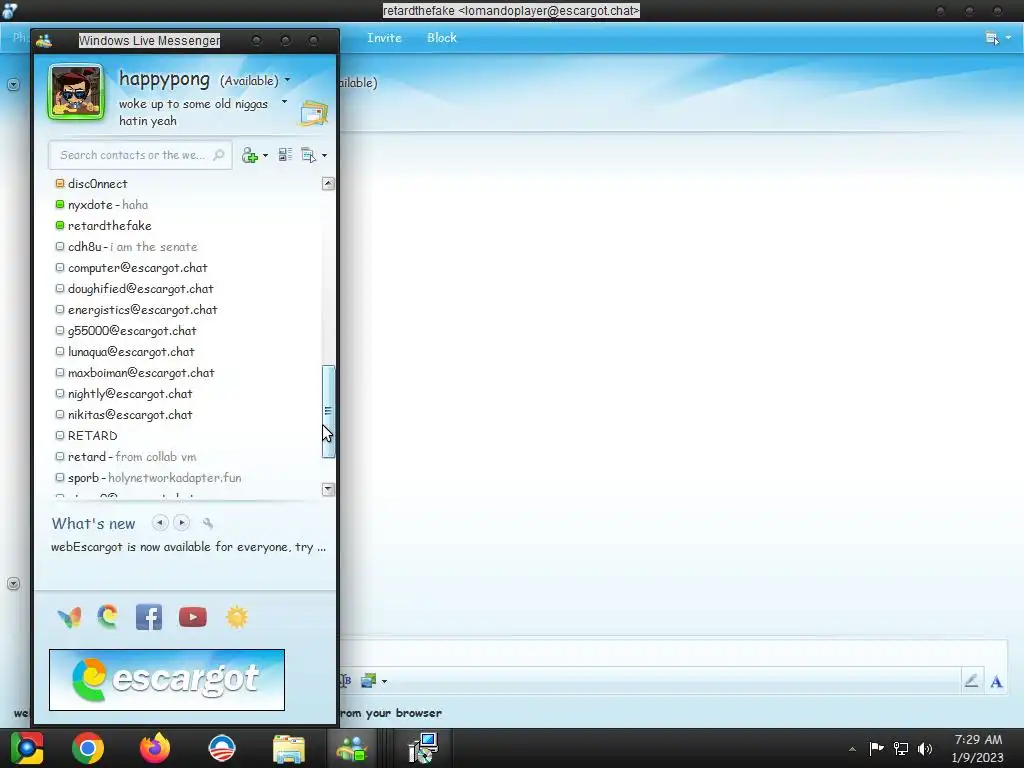Image resolution: width=1024 pixels, height=768 pixels.
Task: Click the MSN butterfly icon
Action: (x=69, y=617)
